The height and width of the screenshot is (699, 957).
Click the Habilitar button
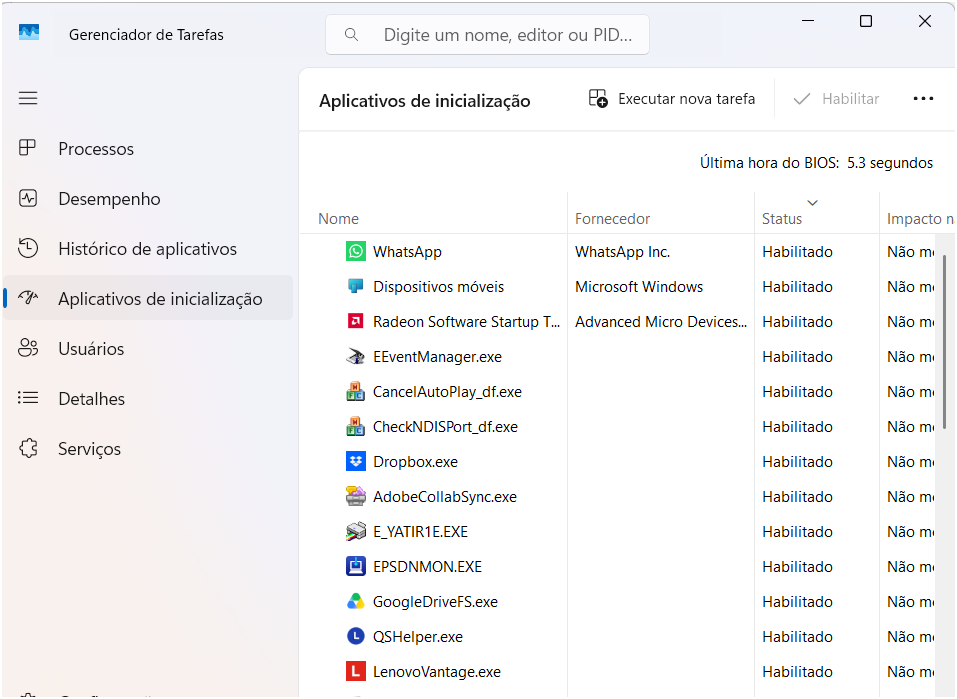pyautogui.click(x=836, y=98)
